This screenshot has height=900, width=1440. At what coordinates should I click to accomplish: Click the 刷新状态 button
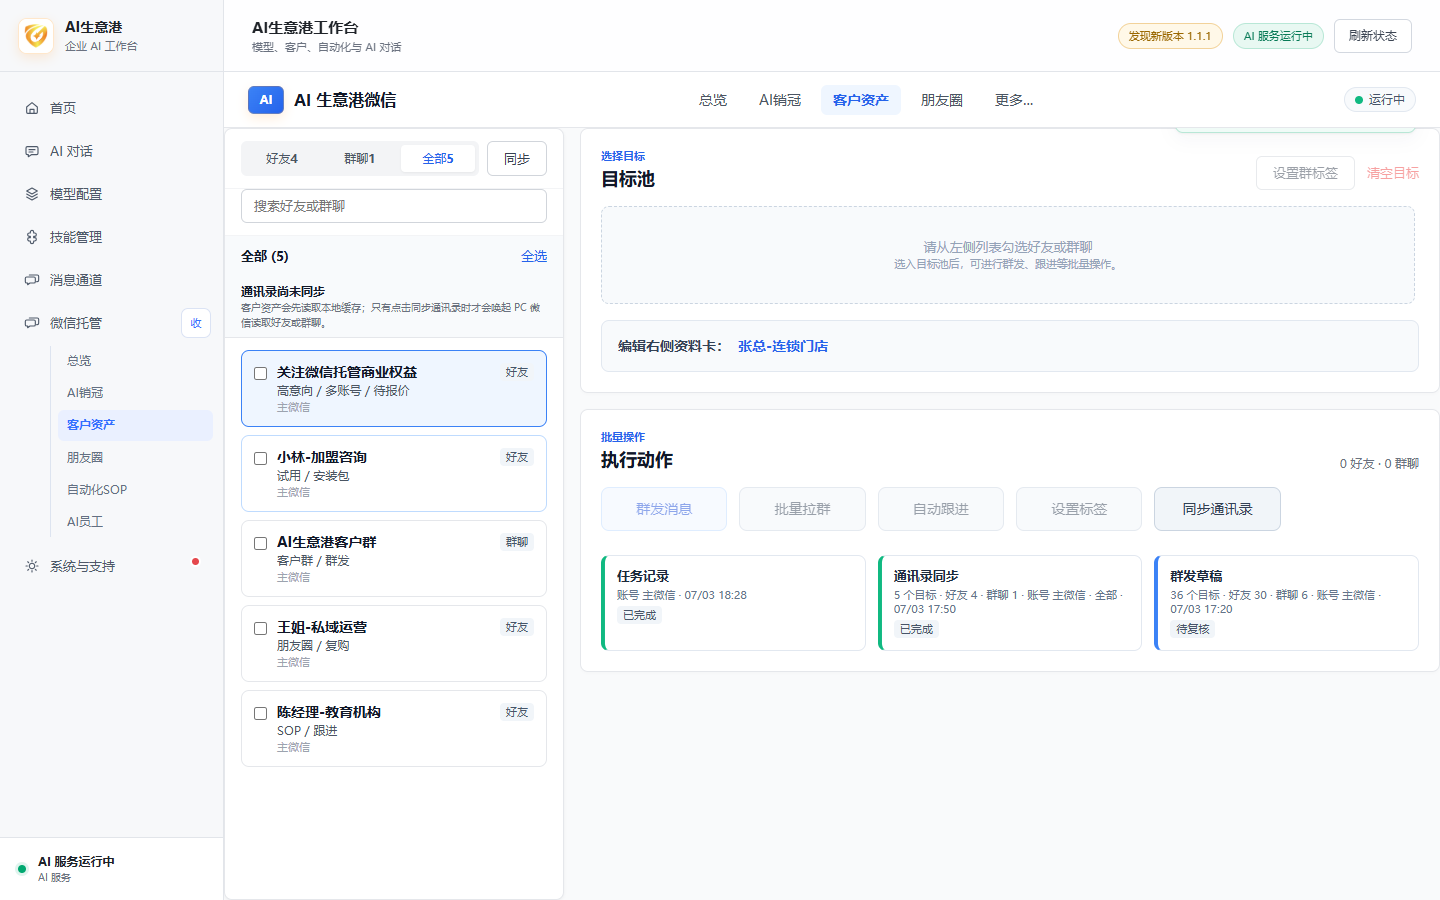[1372, 36]
